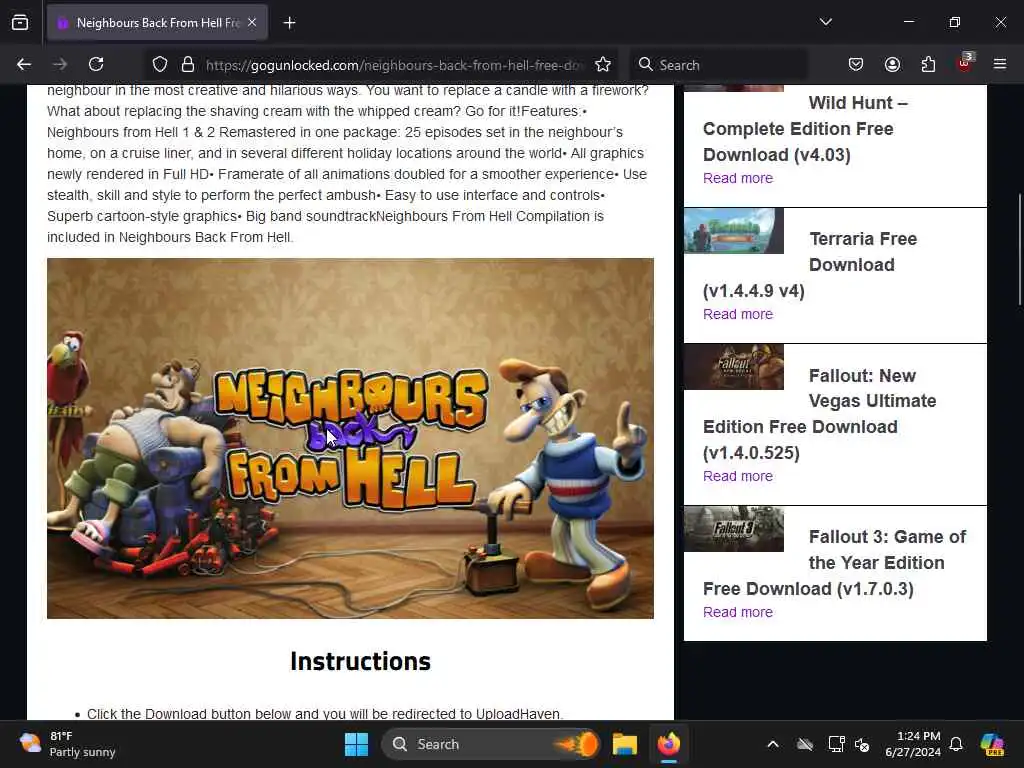
Task: Click Read more under Terraria
Action: pyautogui.click(x=737, y=314)
